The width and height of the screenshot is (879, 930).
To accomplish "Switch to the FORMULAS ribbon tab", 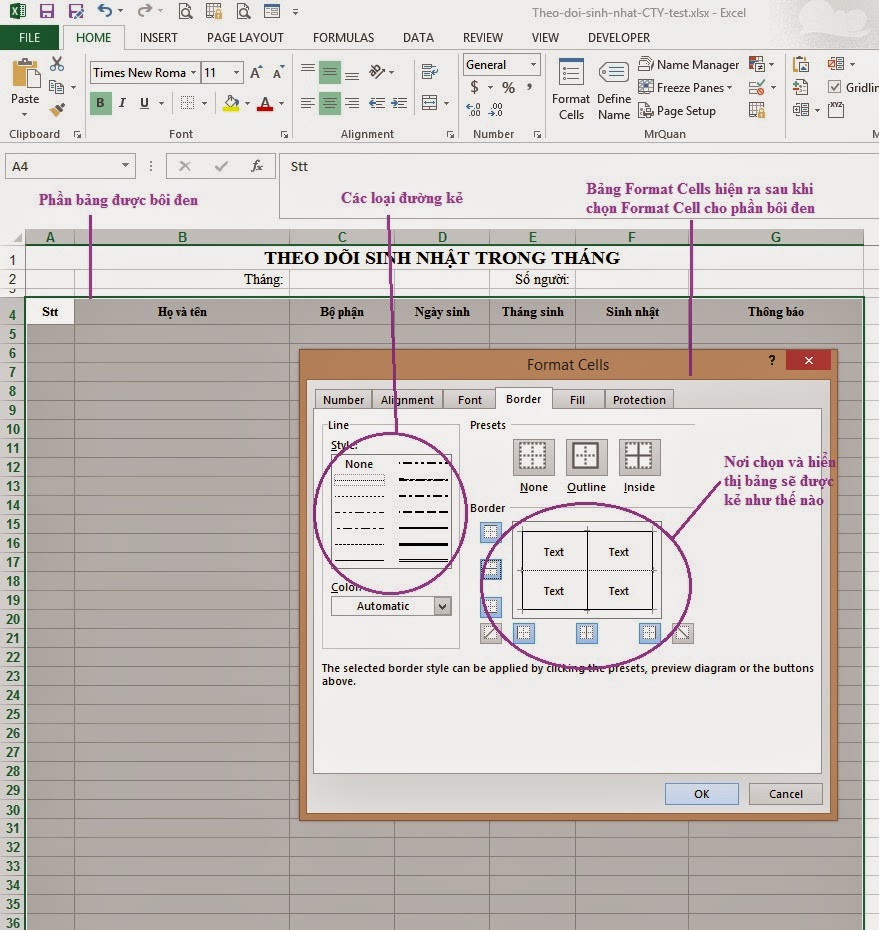I will pos(343,37).
